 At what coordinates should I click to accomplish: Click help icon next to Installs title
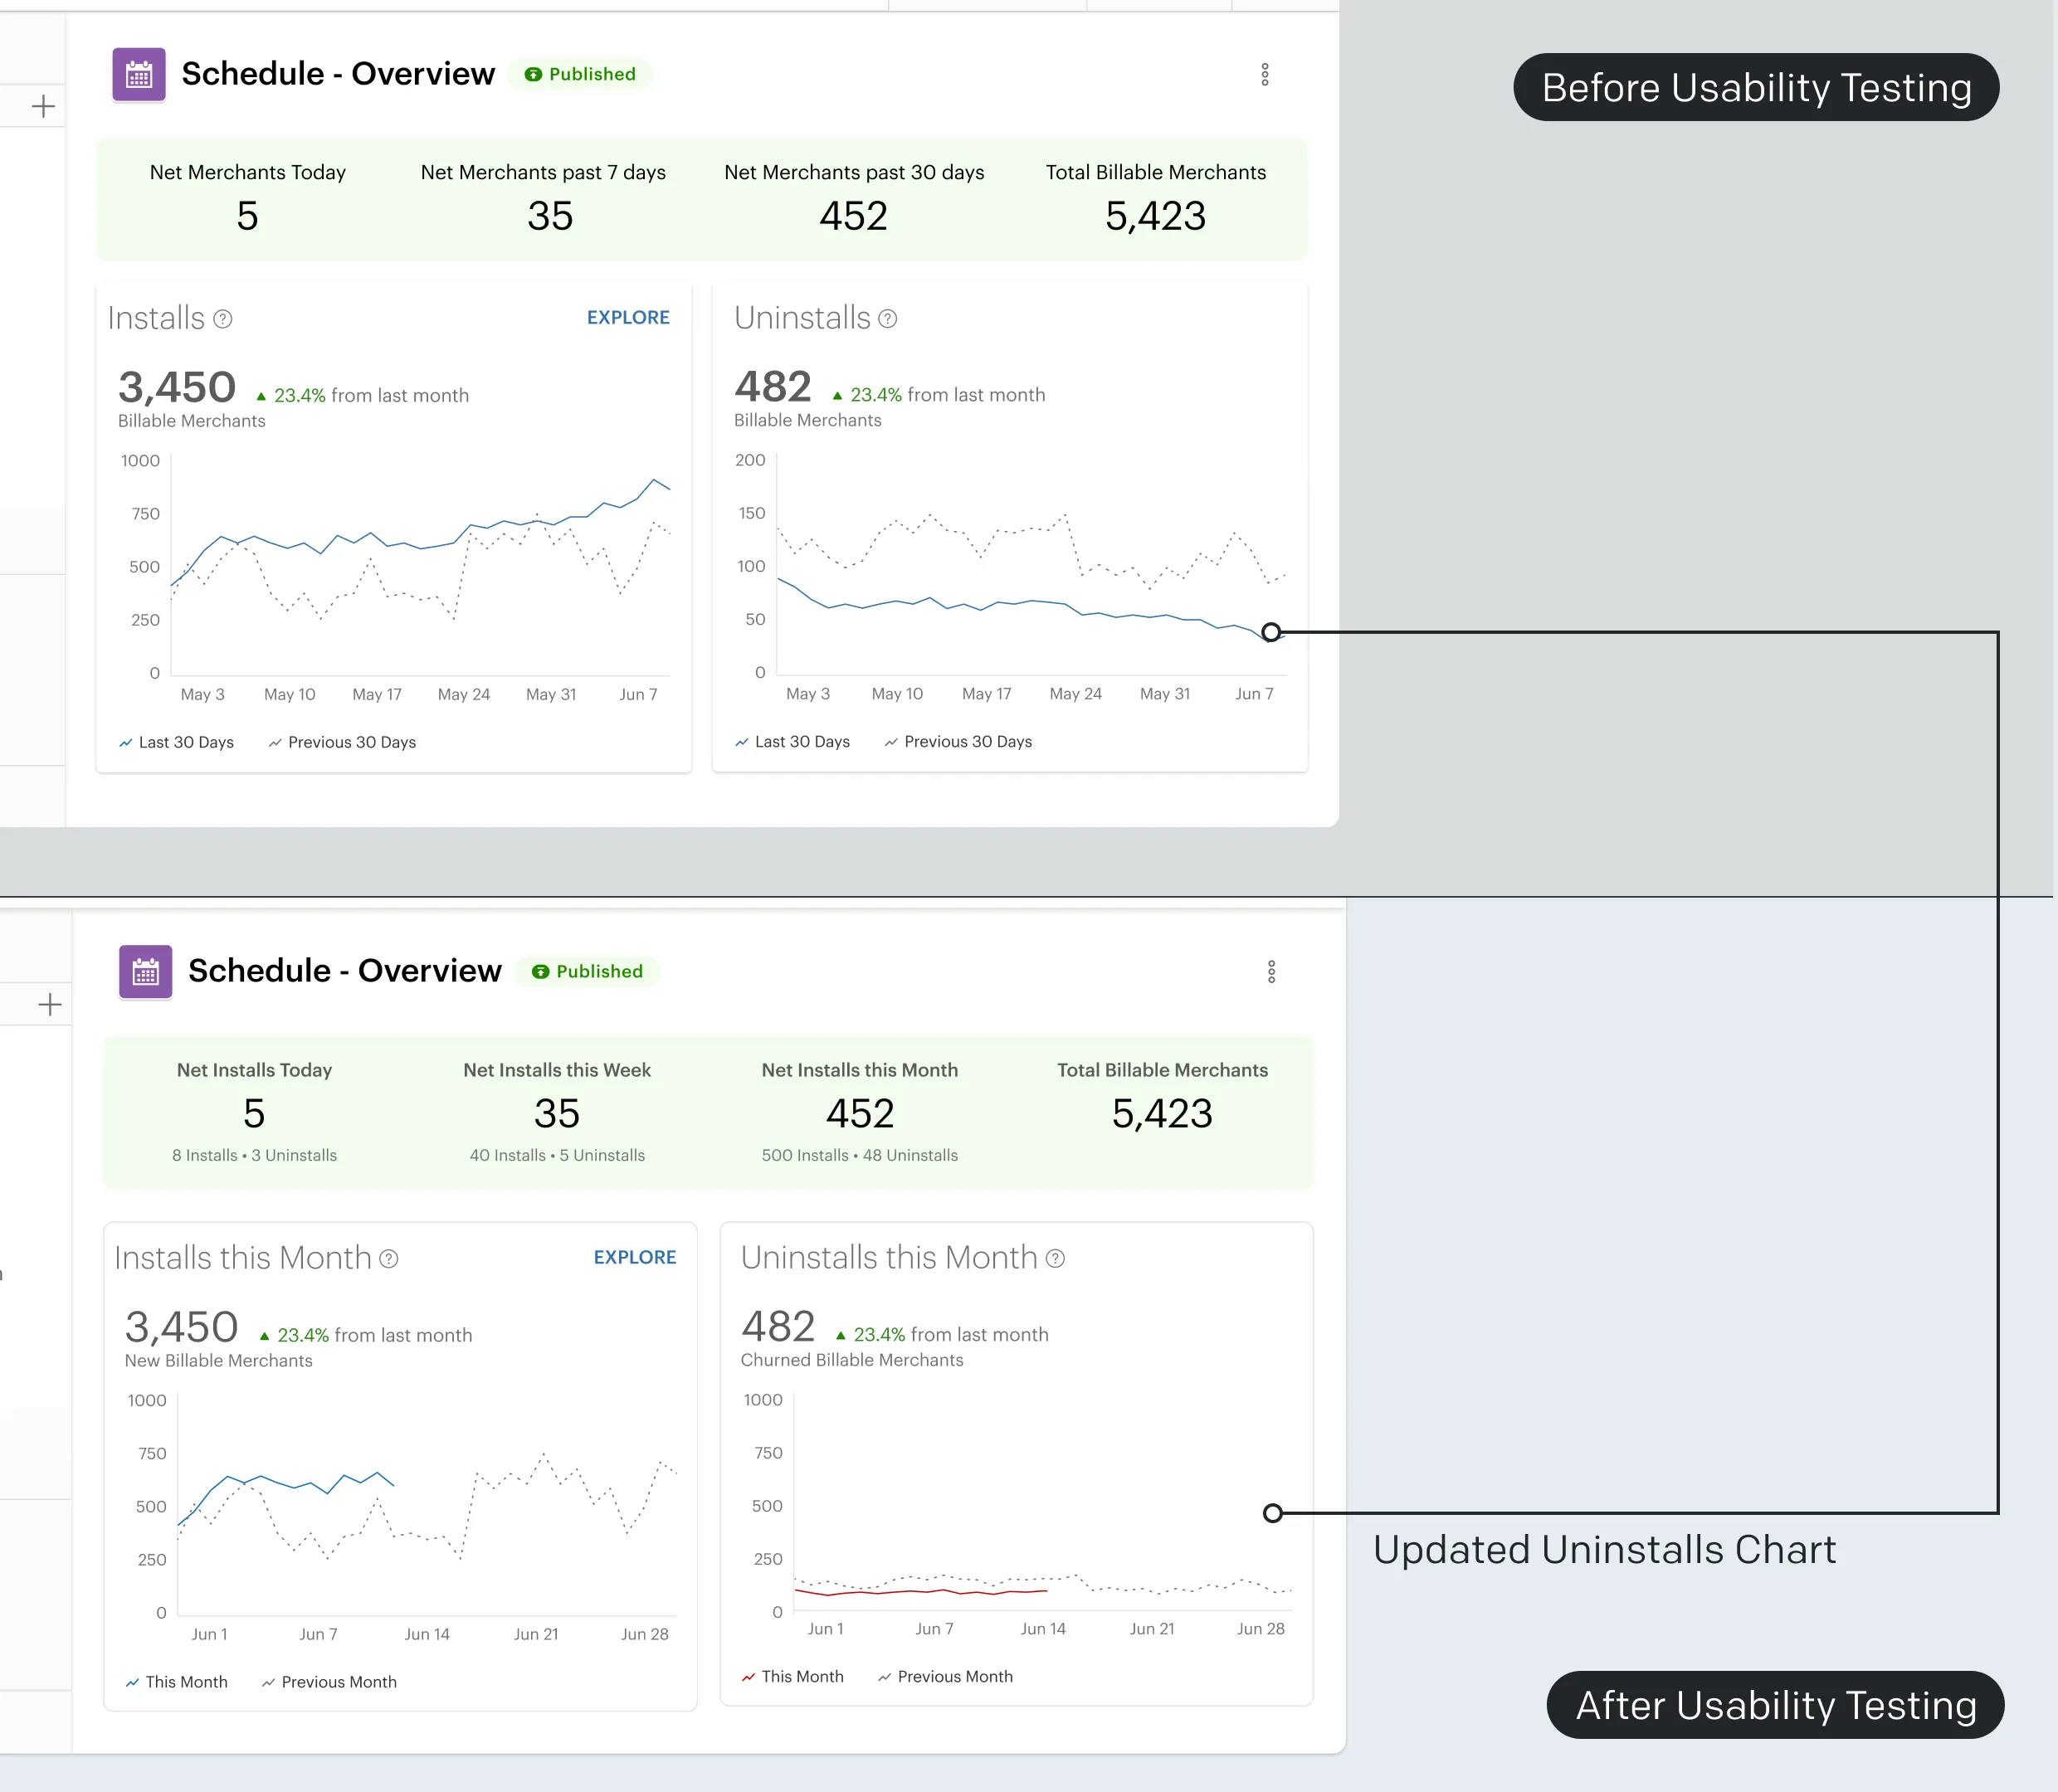(x=223, y=319)
